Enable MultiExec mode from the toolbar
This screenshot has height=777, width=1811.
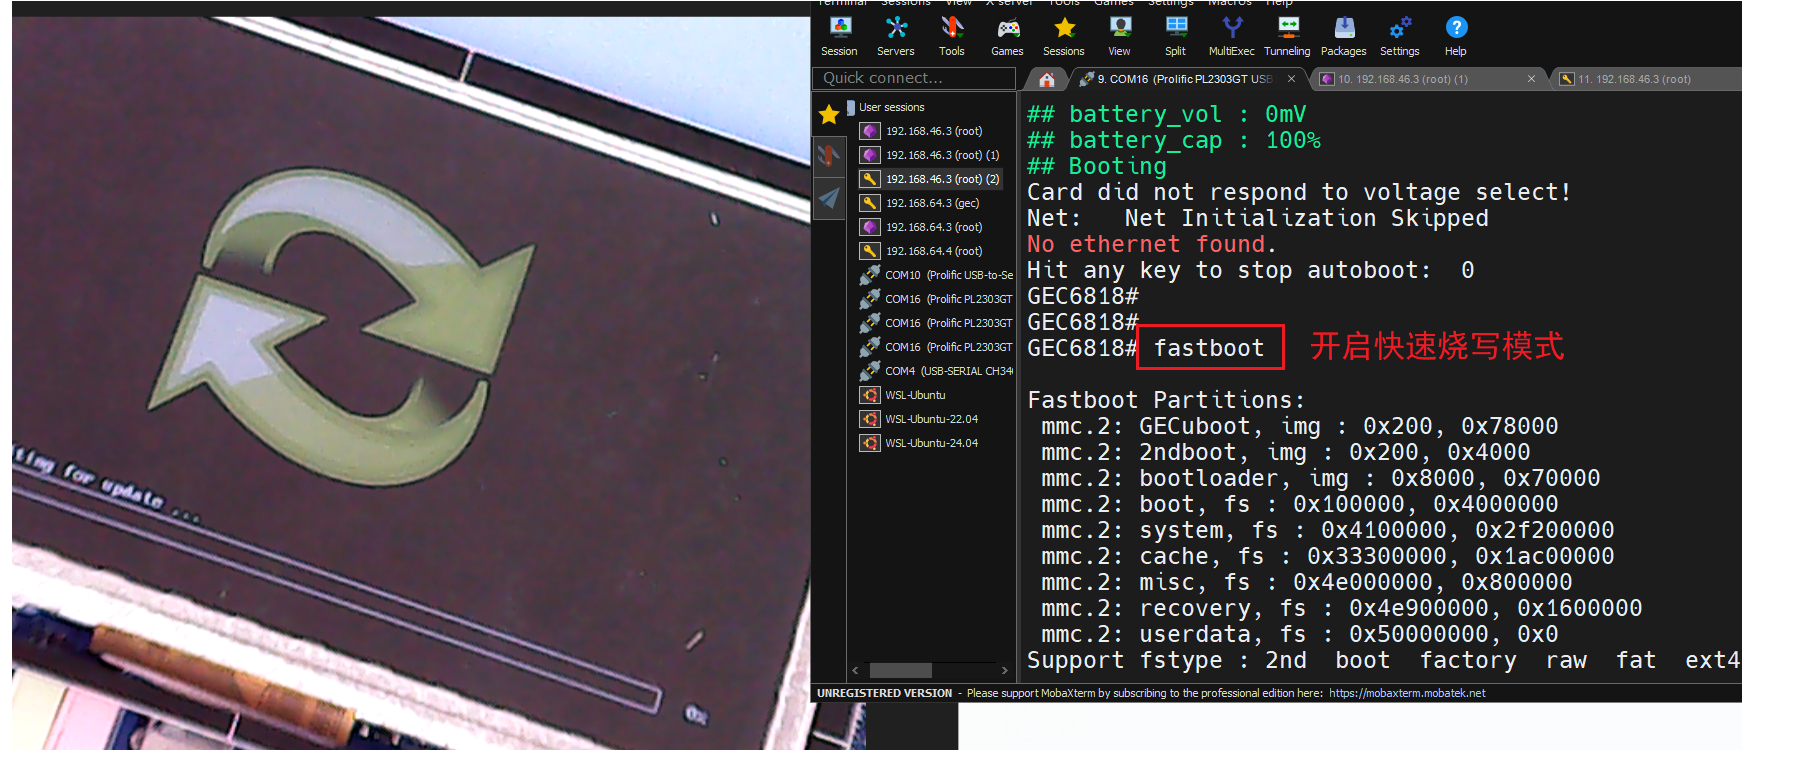[1231, 36]
